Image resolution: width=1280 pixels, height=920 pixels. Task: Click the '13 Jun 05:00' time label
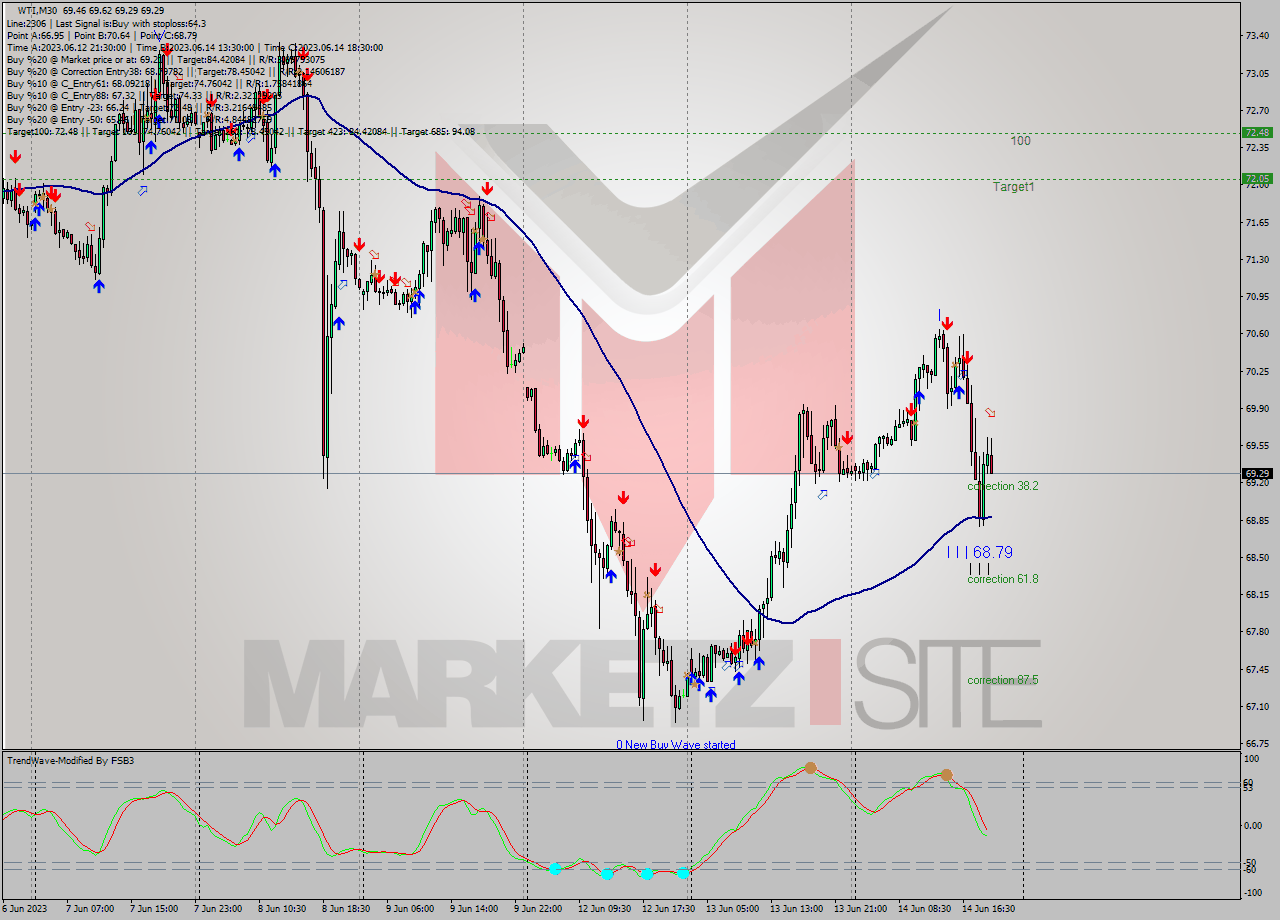(732, 909)
